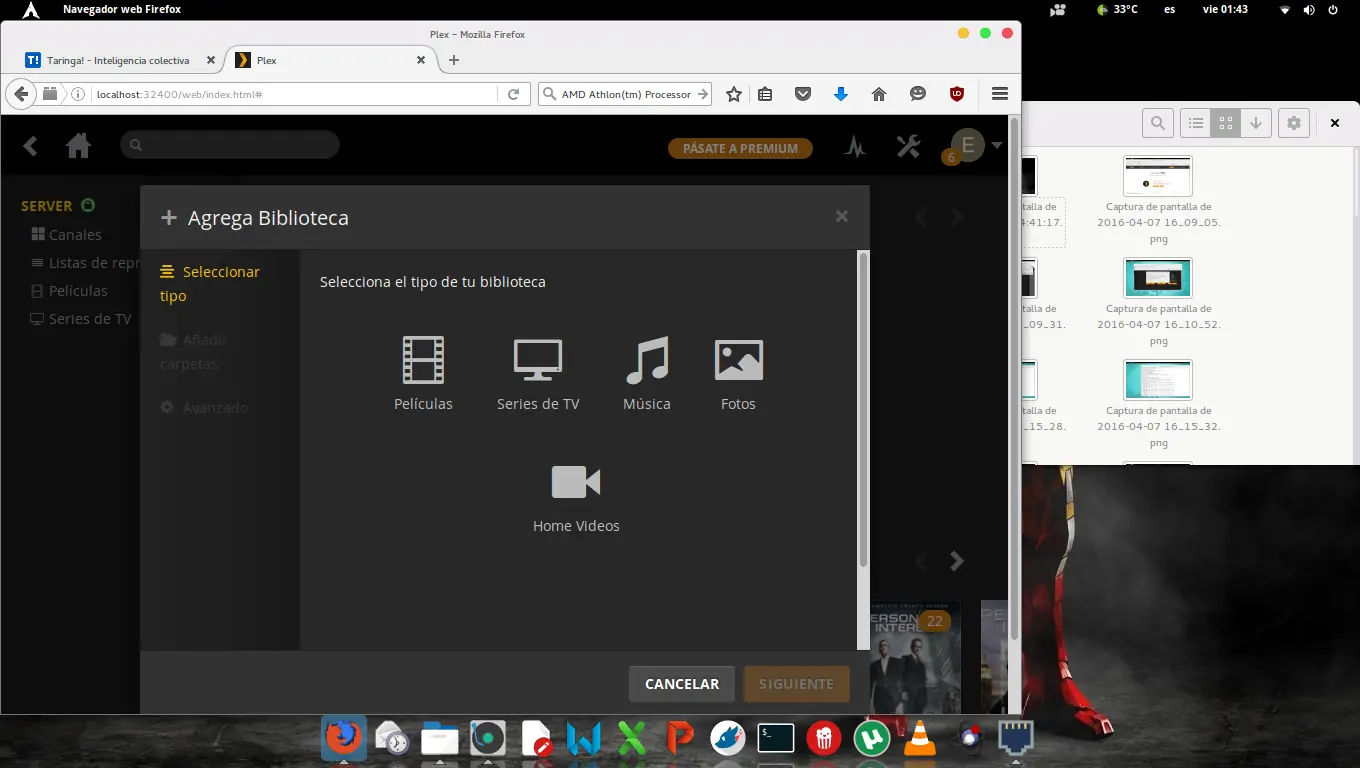This screenshot has height=768, width=1360.
Task: Open the volume indicator in top bar
Action: pos(1309,9)
